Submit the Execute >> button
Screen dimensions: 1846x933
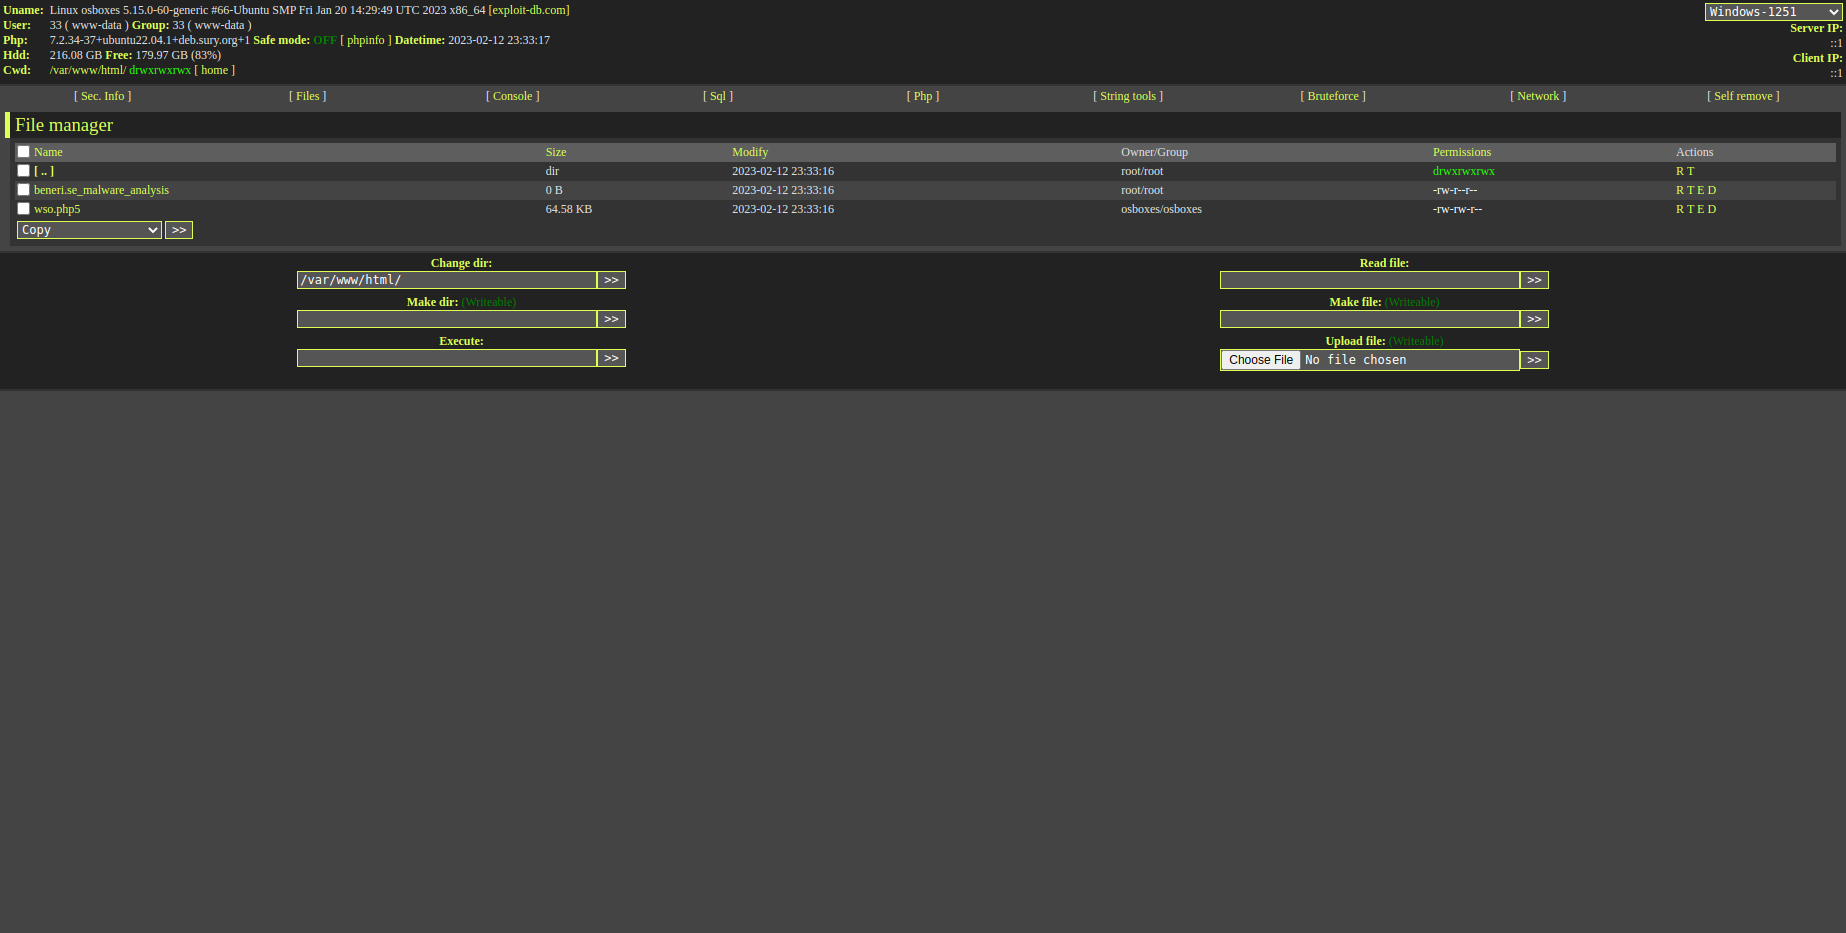[612, 358]
